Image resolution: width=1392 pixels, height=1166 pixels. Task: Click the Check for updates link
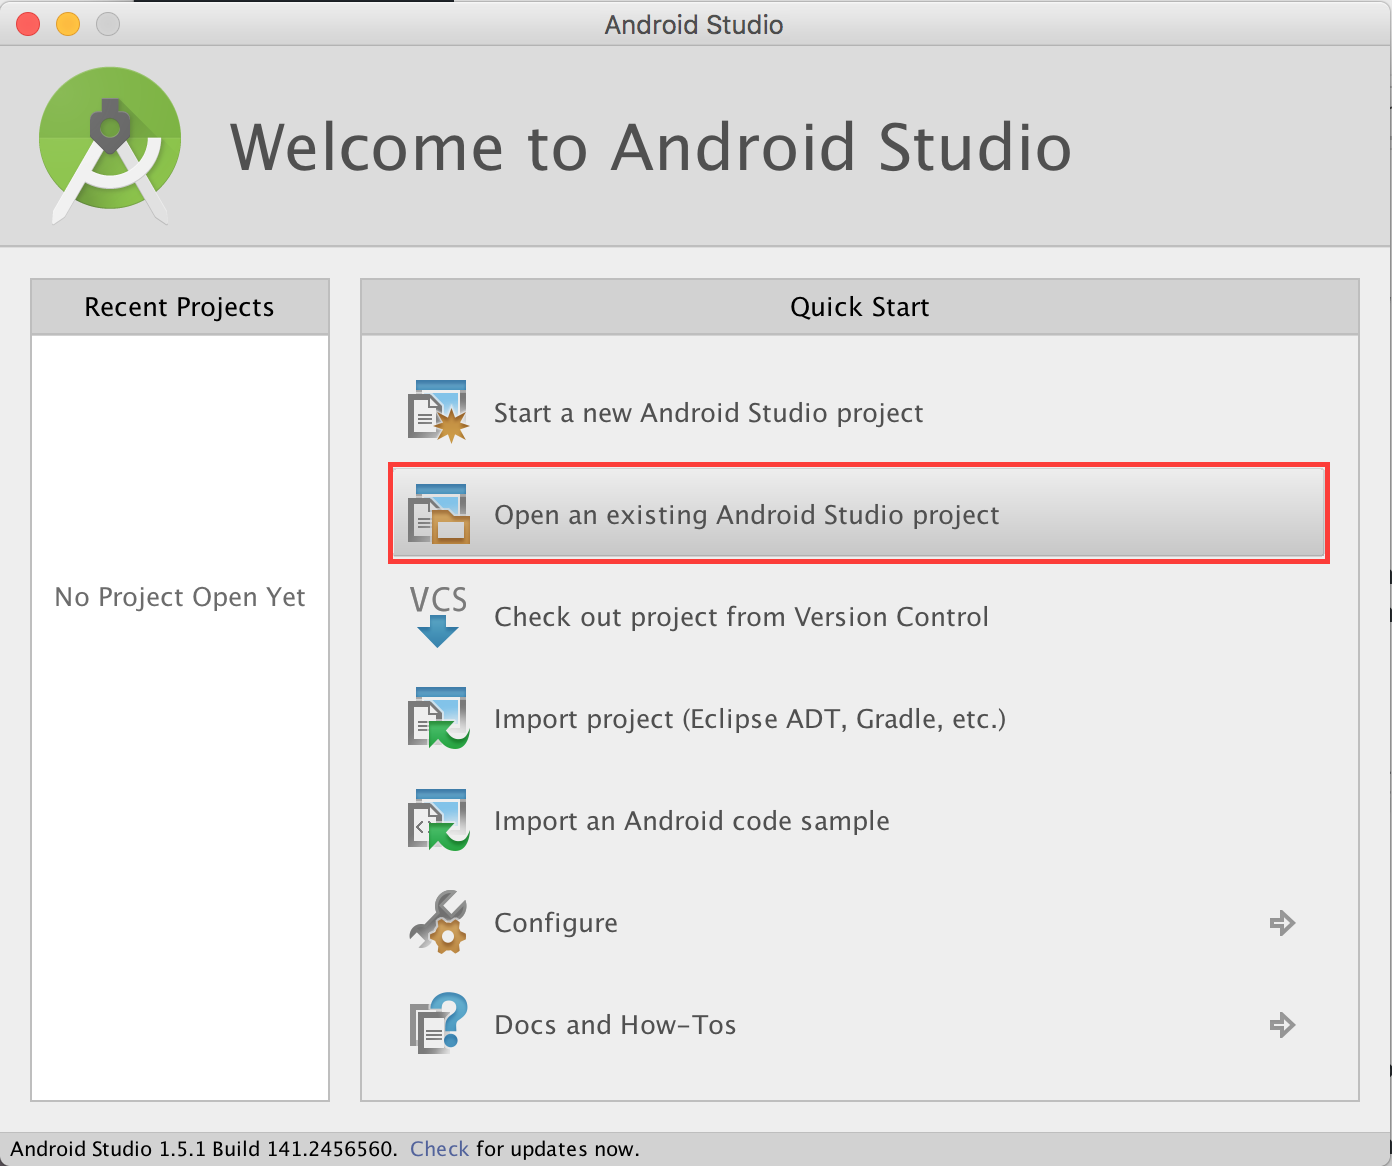439,1149
